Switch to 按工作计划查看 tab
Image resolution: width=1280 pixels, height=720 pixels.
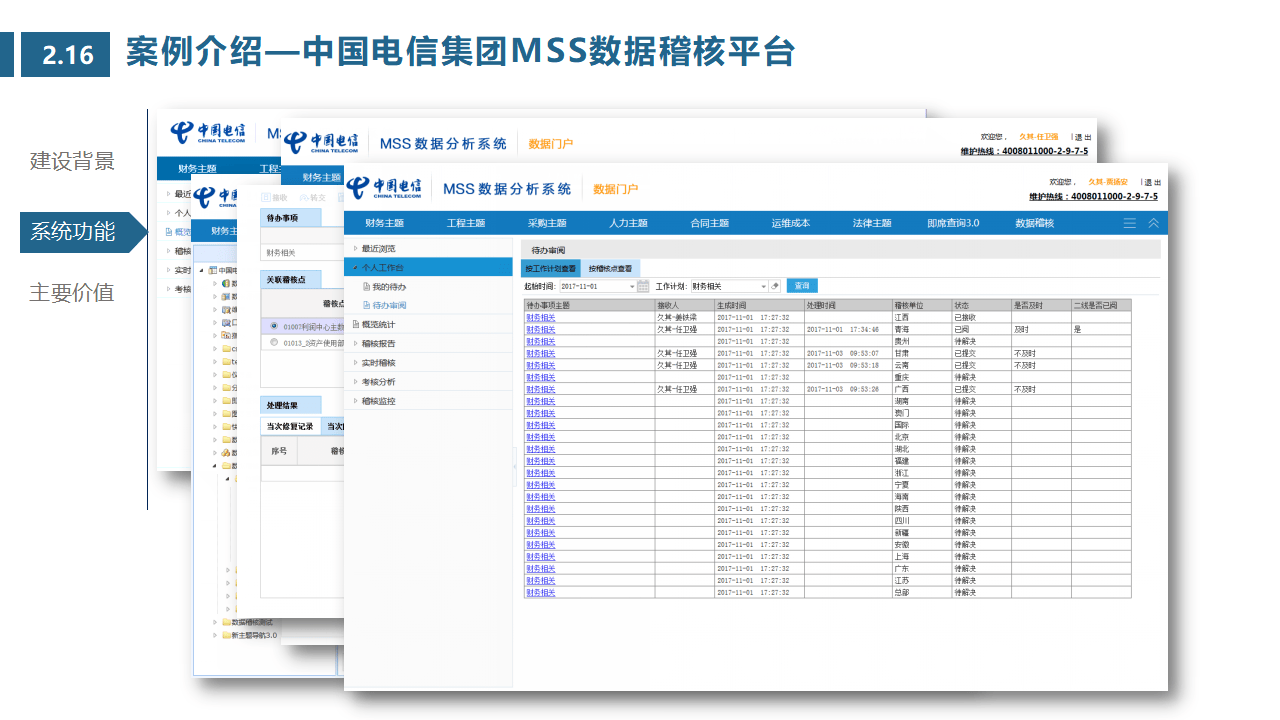pos(551,268)
